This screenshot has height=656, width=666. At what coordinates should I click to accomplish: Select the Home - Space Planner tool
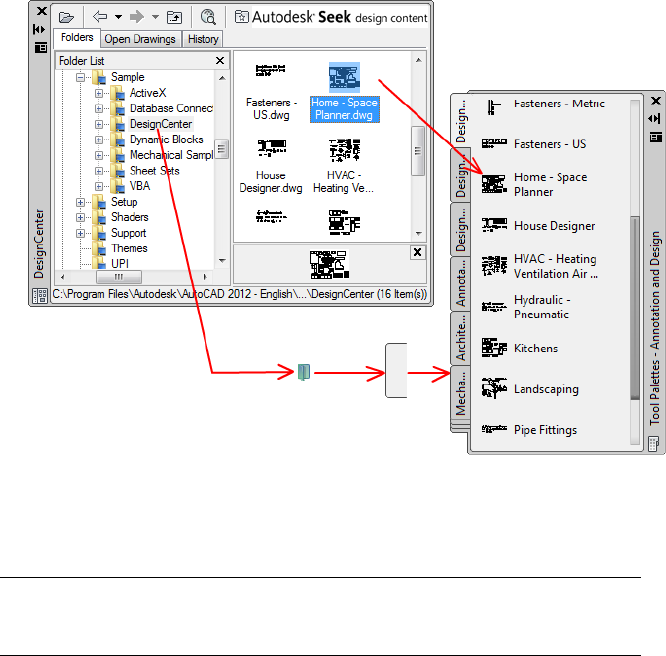click(535, 184)
